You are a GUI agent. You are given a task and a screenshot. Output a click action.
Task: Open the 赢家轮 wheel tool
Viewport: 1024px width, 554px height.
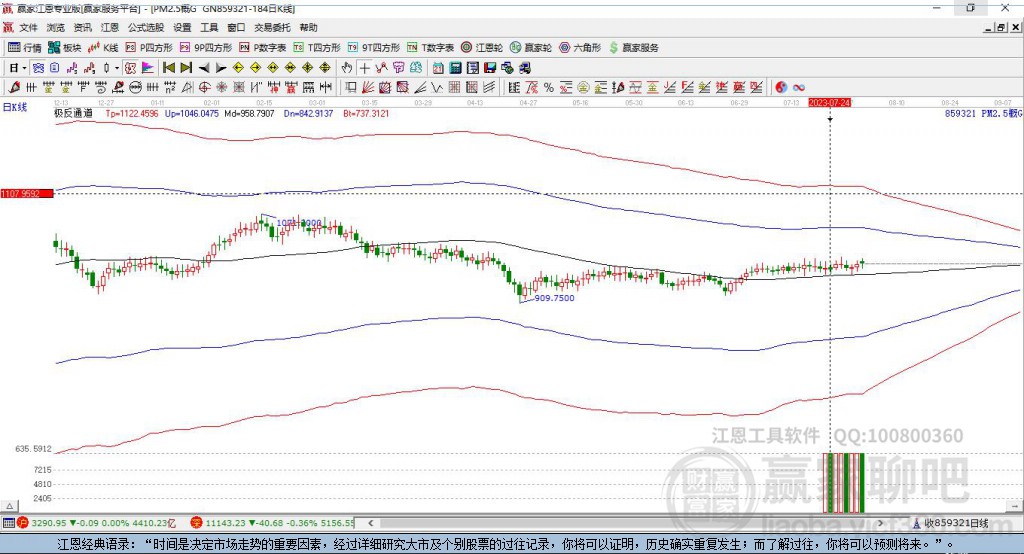tap(531, 48)
